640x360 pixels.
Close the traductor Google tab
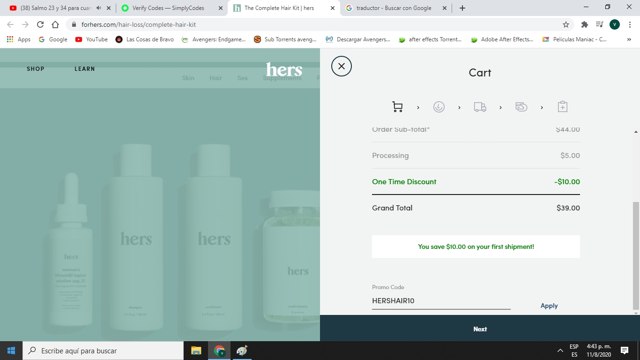coord(444,8)
